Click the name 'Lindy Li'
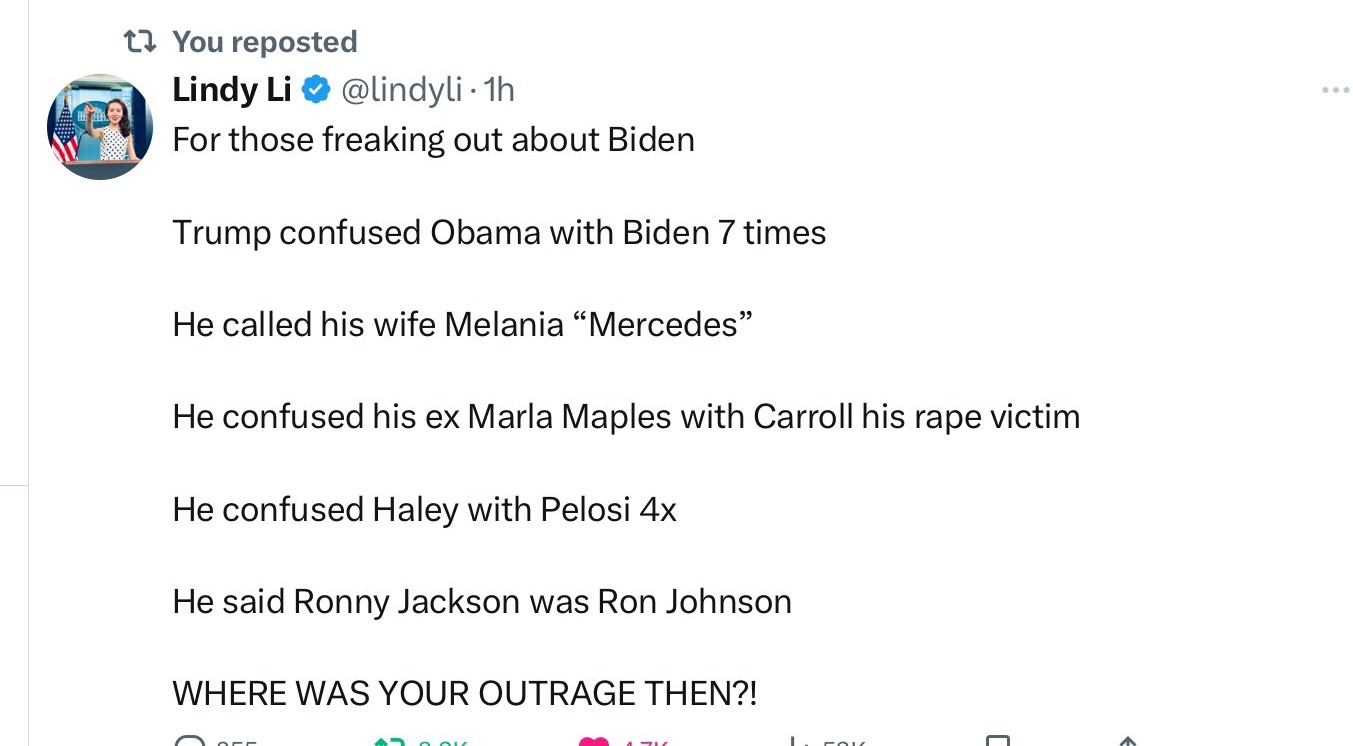The height and width of the screenshot is (746, 1353). [x=231, y=89]
